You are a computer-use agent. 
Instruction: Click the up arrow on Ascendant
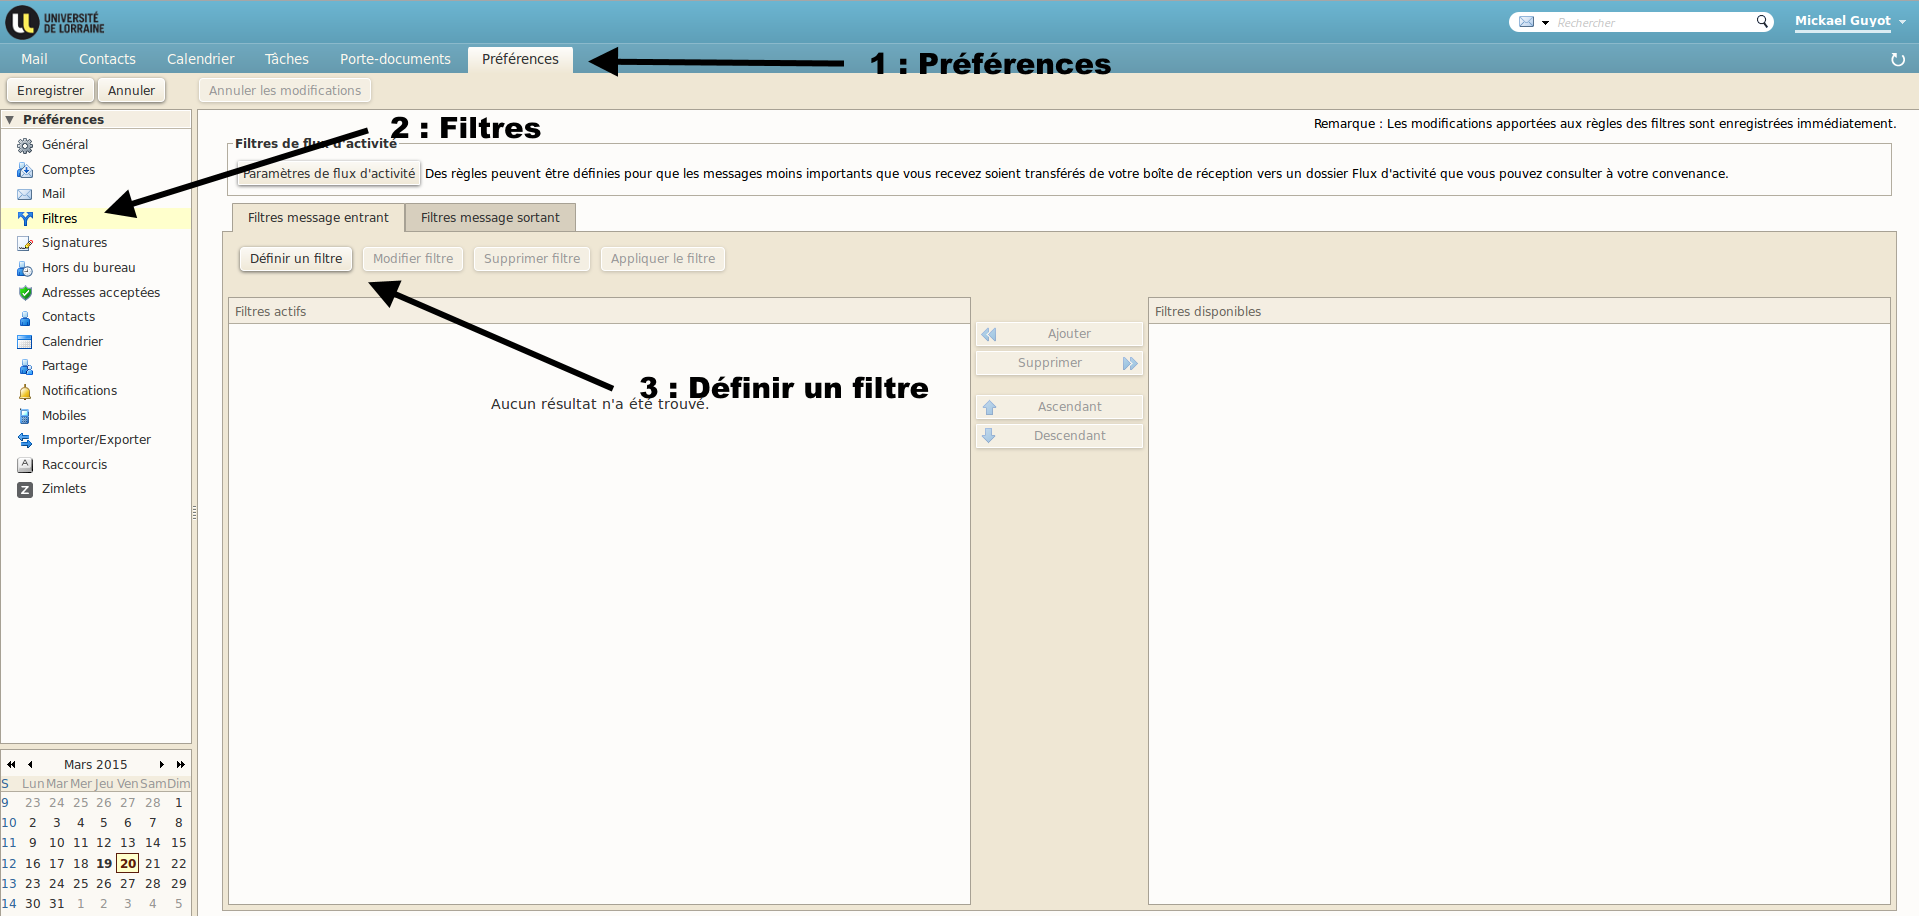(x=989, y=408)
